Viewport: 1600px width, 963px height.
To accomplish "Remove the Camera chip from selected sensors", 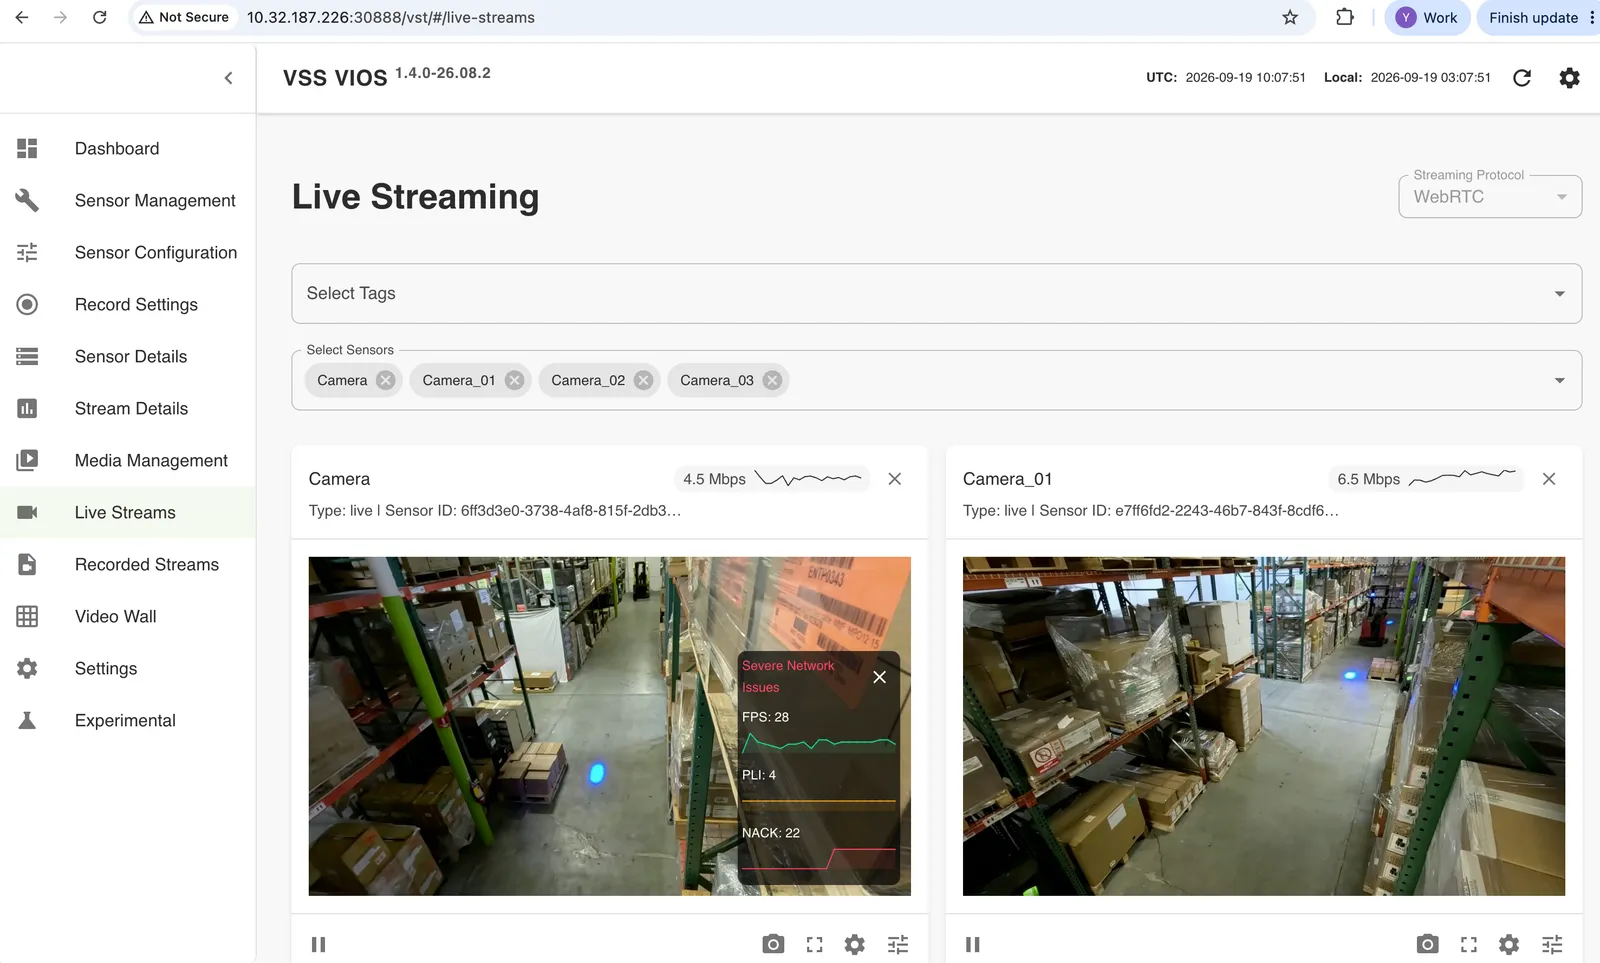I will 385,380.
